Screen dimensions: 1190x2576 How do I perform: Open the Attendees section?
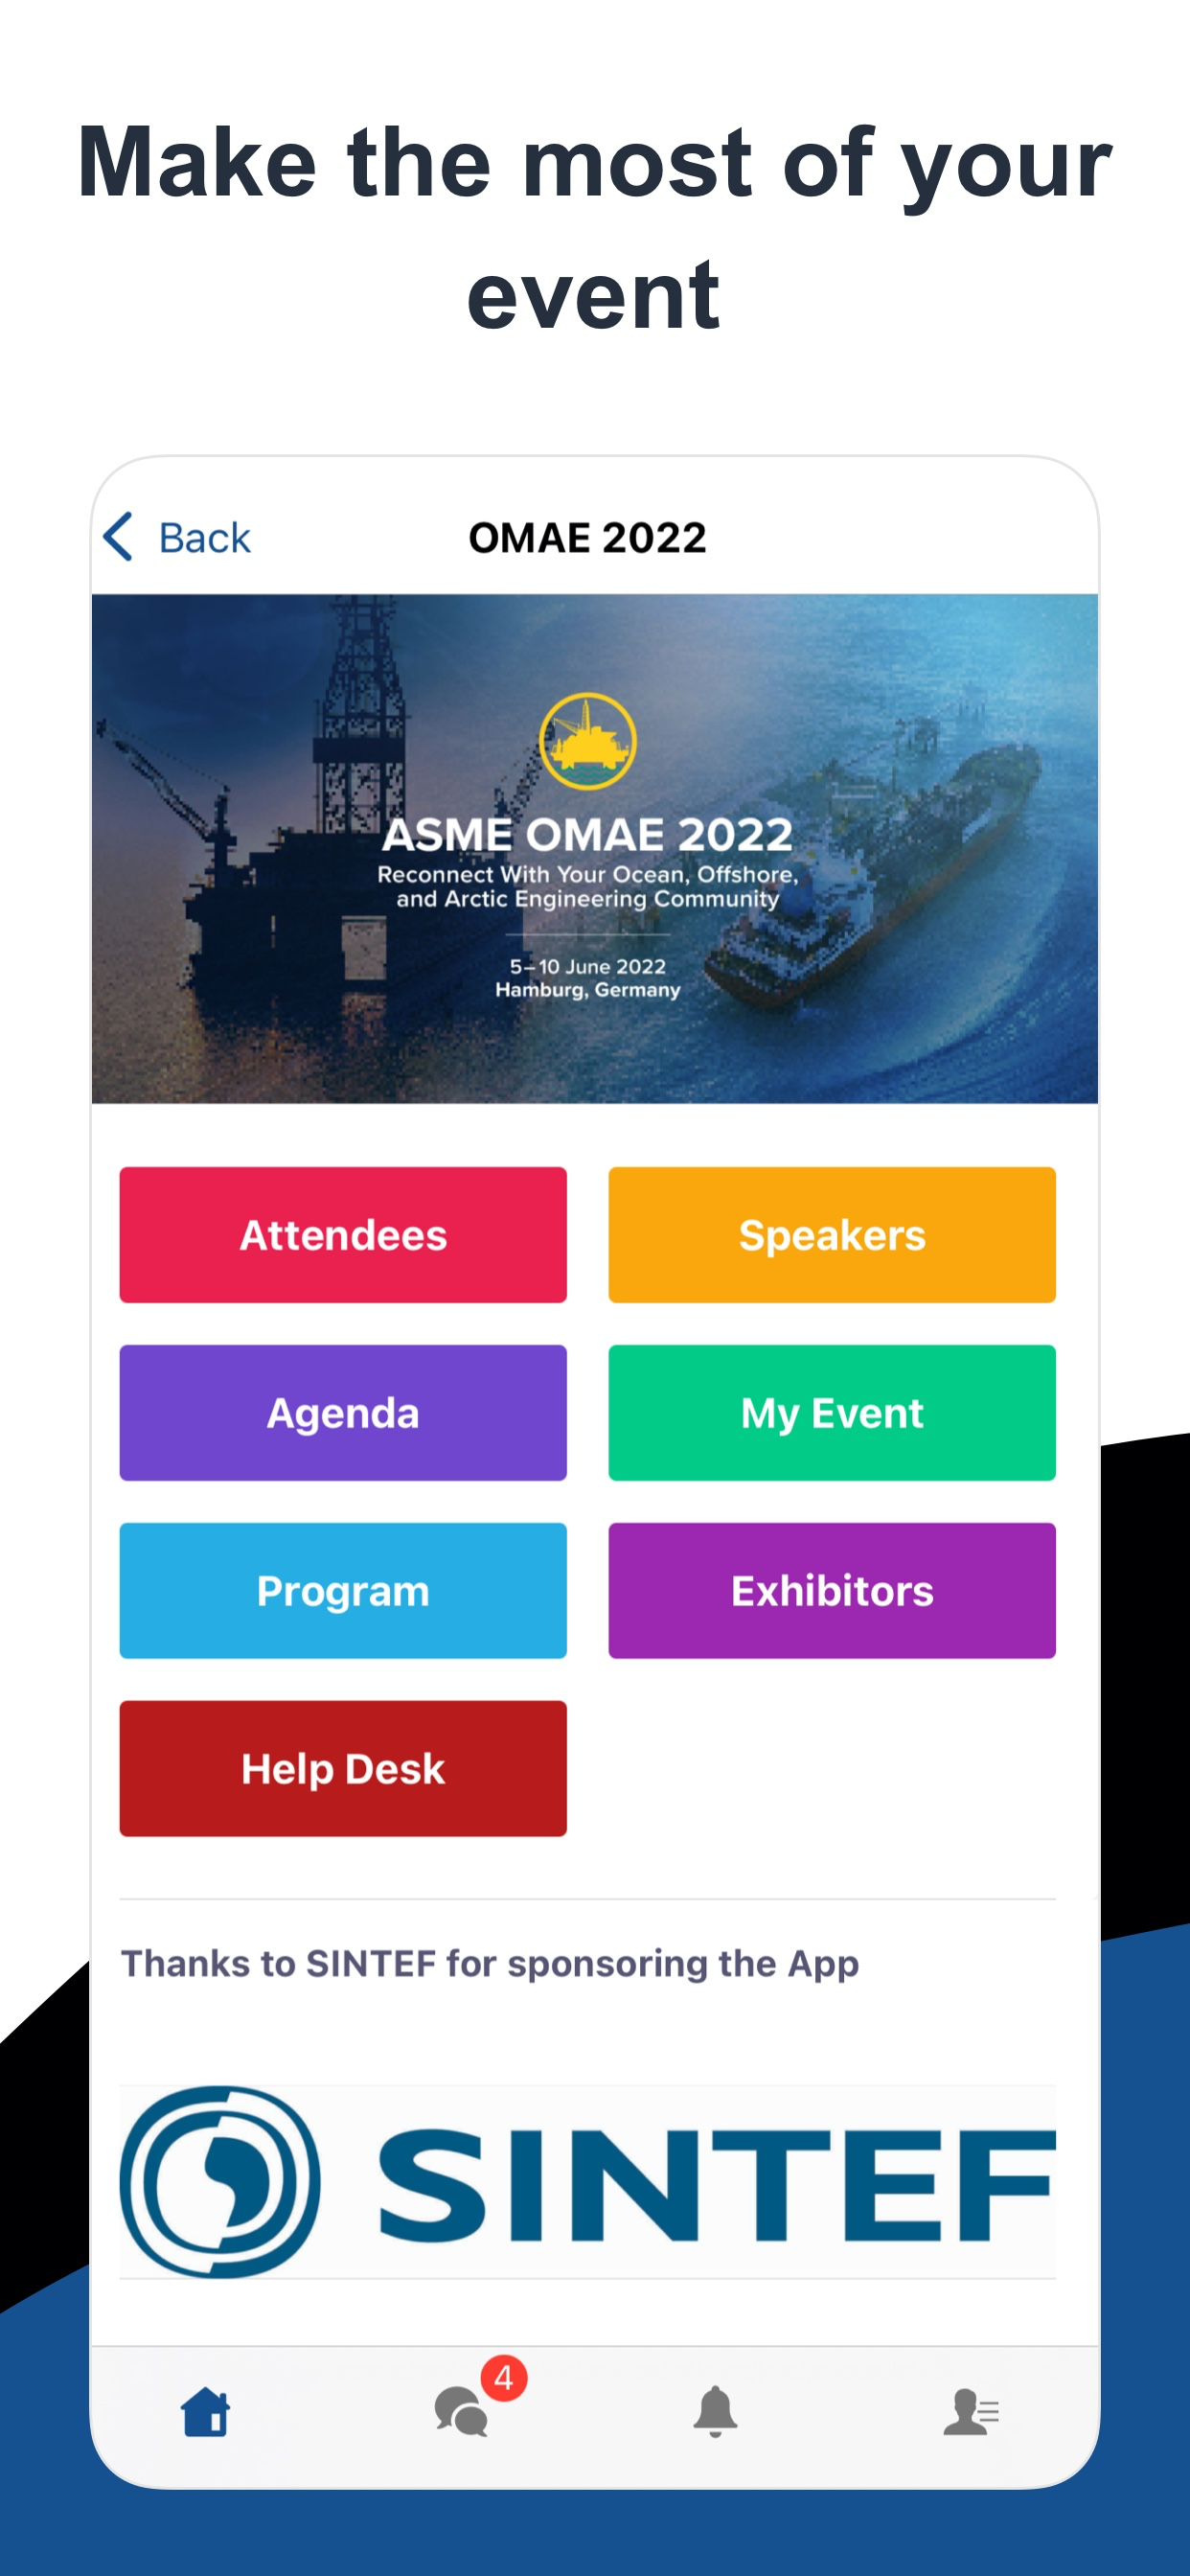343,1235
